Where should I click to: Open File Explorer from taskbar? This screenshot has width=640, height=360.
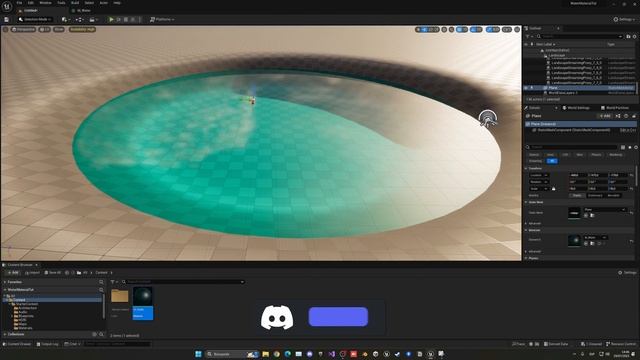point(266,354)
